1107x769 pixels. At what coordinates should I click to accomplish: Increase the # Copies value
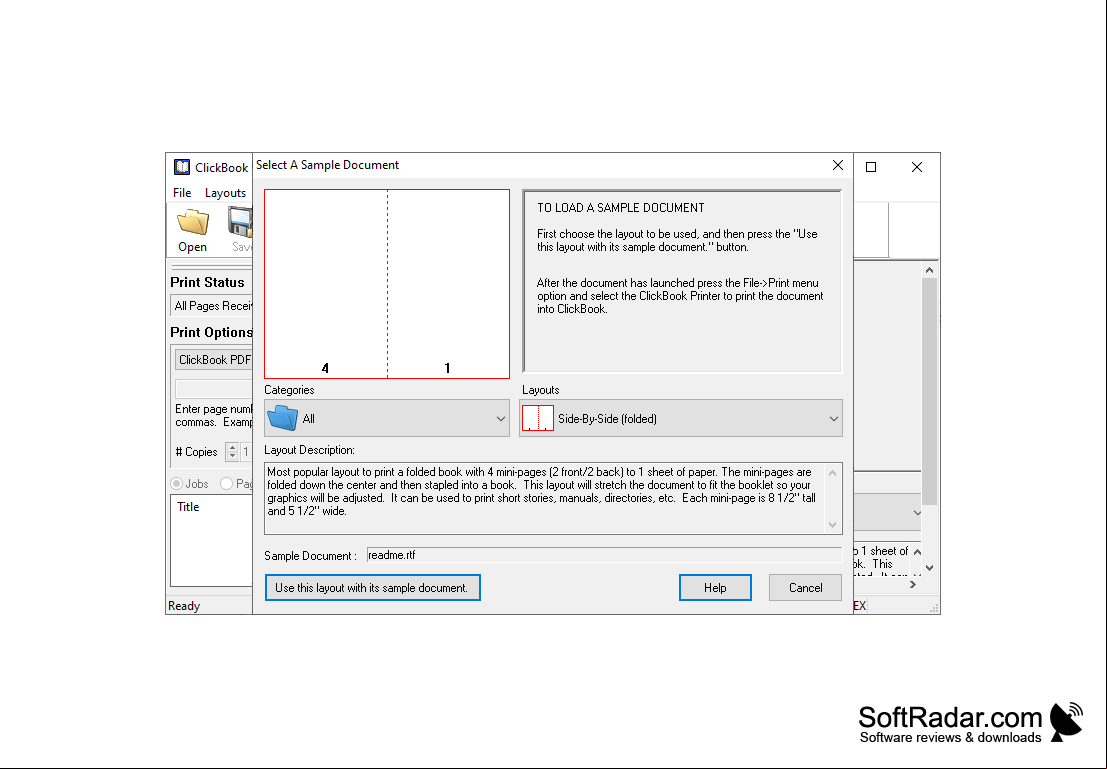232,447
